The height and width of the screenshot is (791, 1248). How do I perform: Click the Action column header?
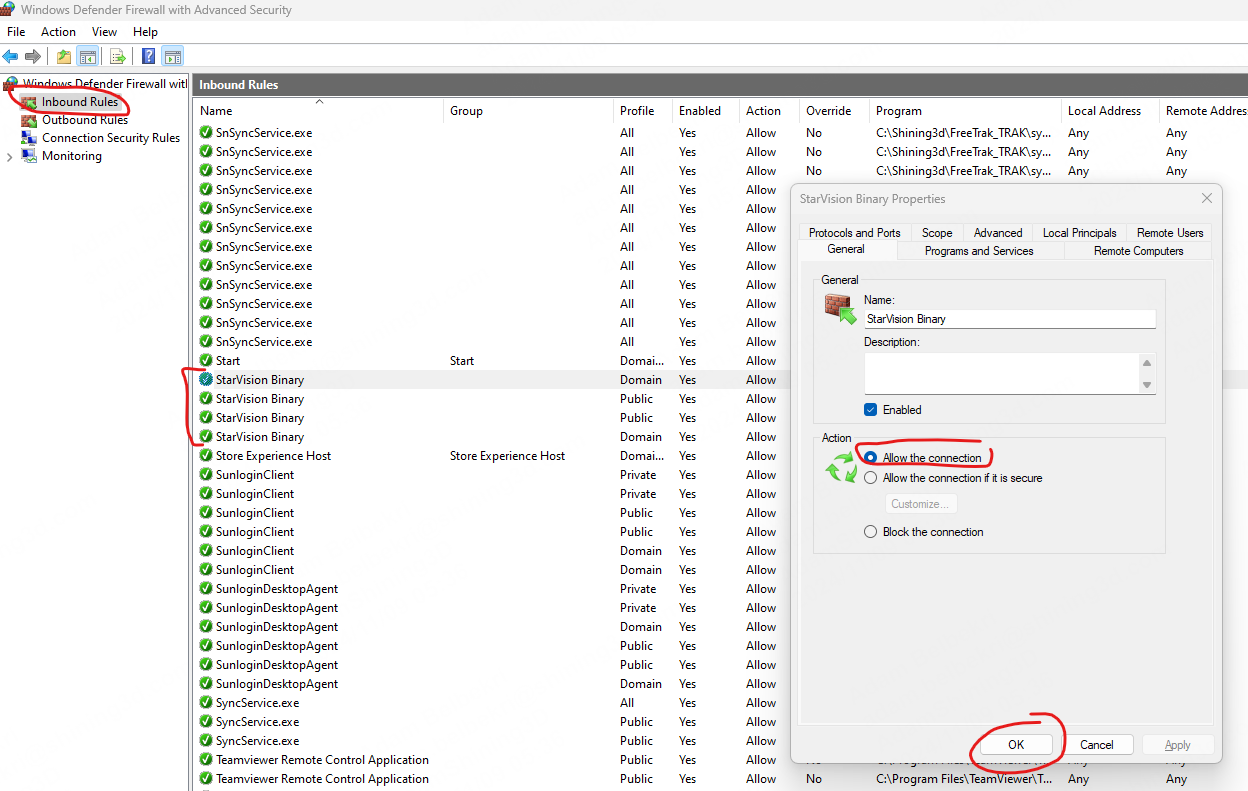[x=770, y=111]
